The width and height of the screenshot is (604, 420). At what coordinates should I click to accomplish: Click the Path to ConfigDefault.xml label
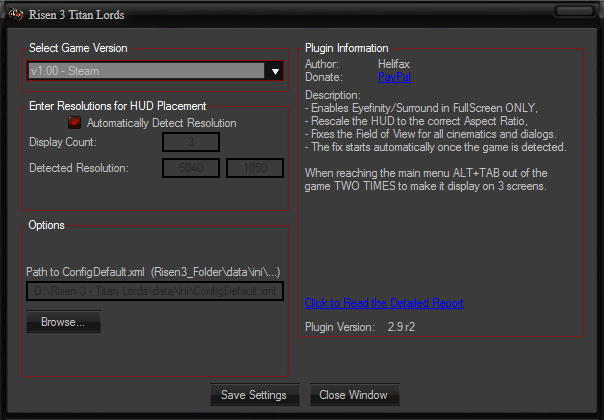point(153,272)
